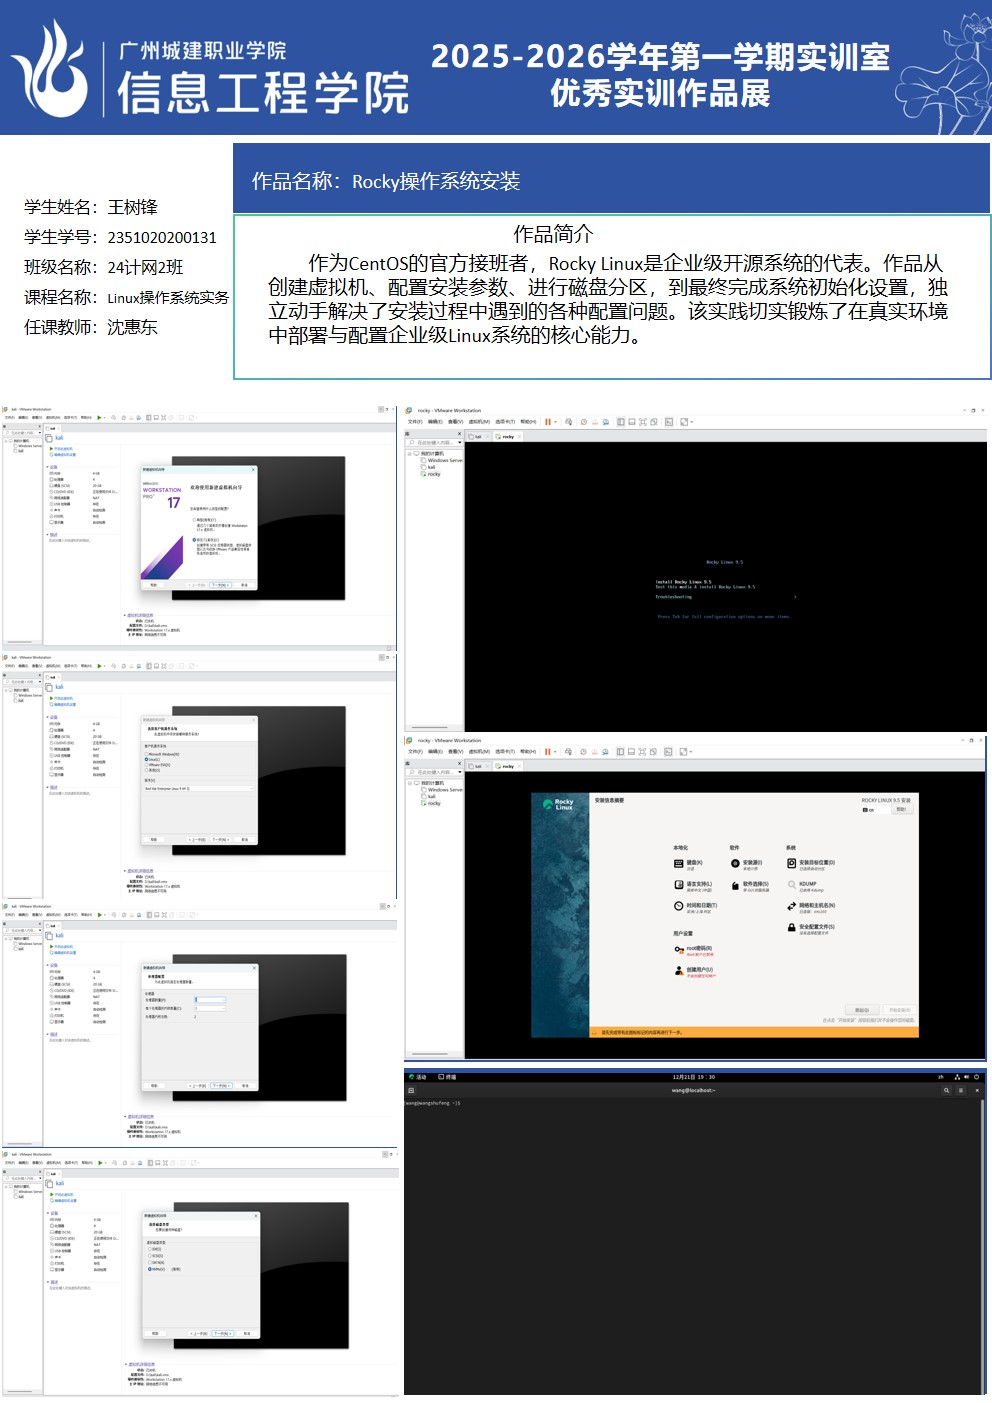Click the keyboard (键盘) icon in Rocky installer
992x1403 pixels.
[x=679, y=863]
